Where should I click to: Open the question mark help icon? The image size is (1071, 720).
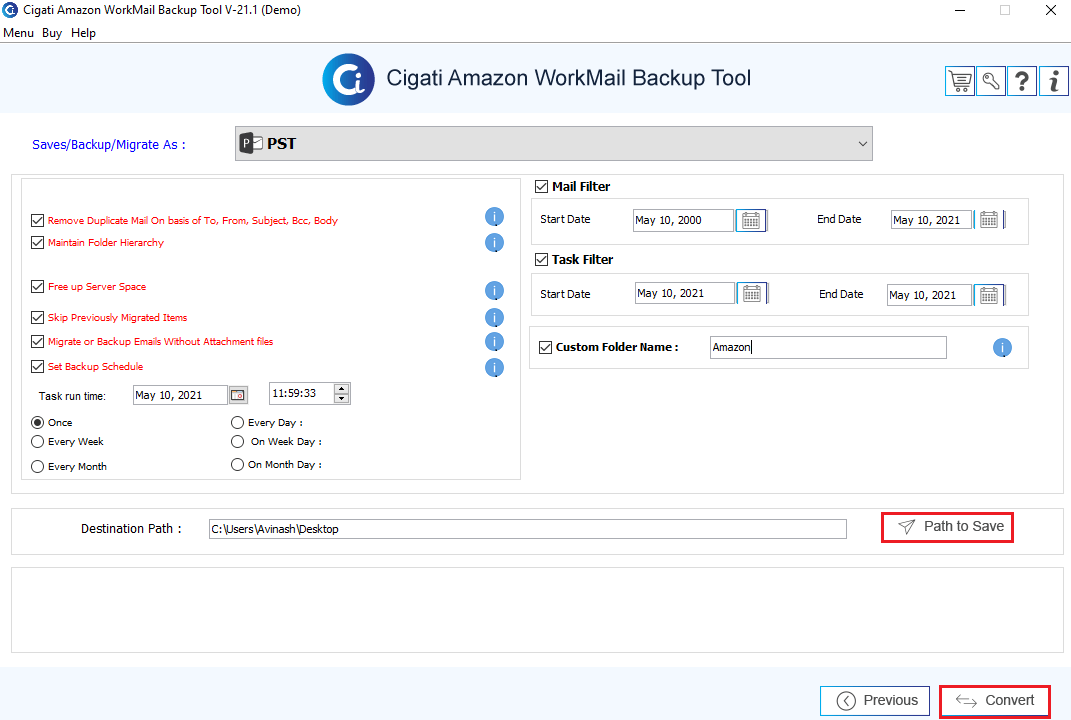pos(1022,81)
